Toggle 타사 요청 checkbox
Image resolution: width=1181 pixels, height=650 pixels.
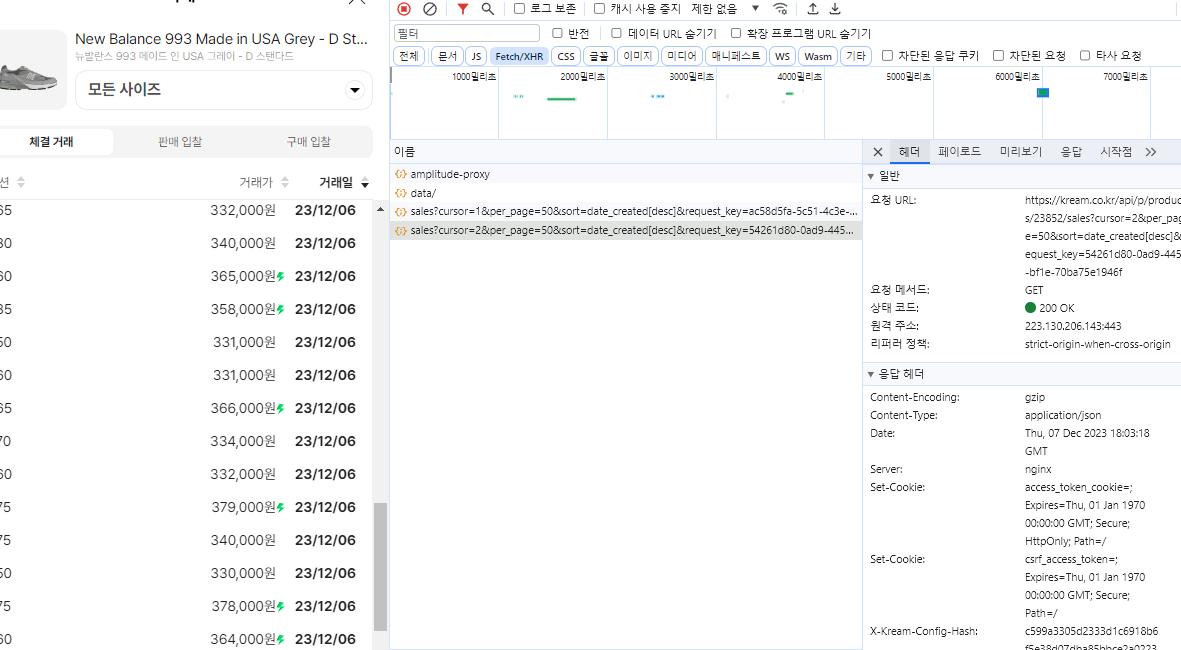1085,56
